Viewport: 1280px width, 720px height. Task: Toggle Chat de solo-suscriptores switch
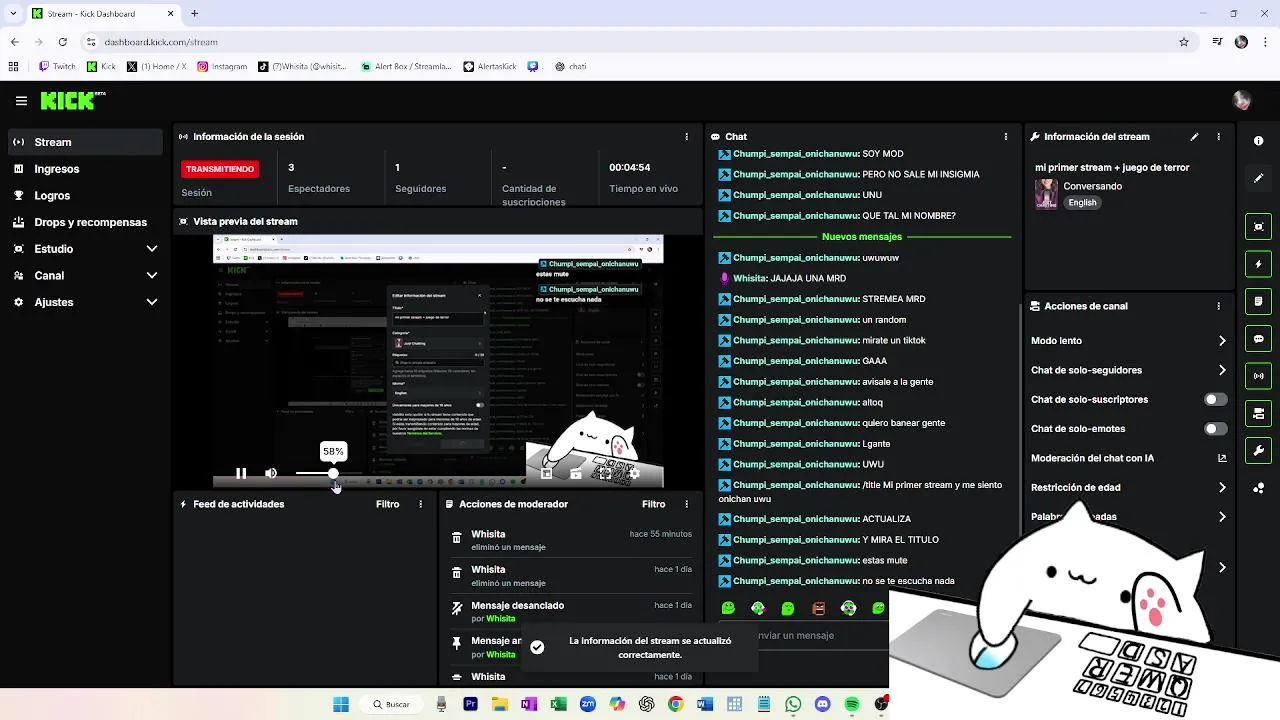(x=1215, y=399)
